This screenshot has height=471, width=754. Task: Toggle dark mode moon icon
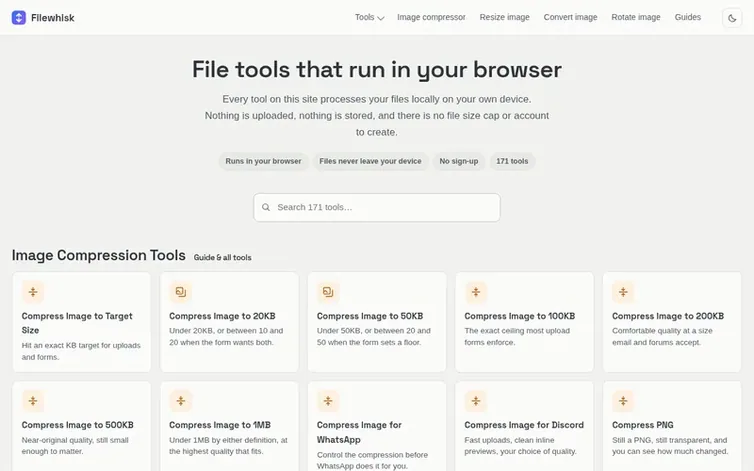point(732,18)
